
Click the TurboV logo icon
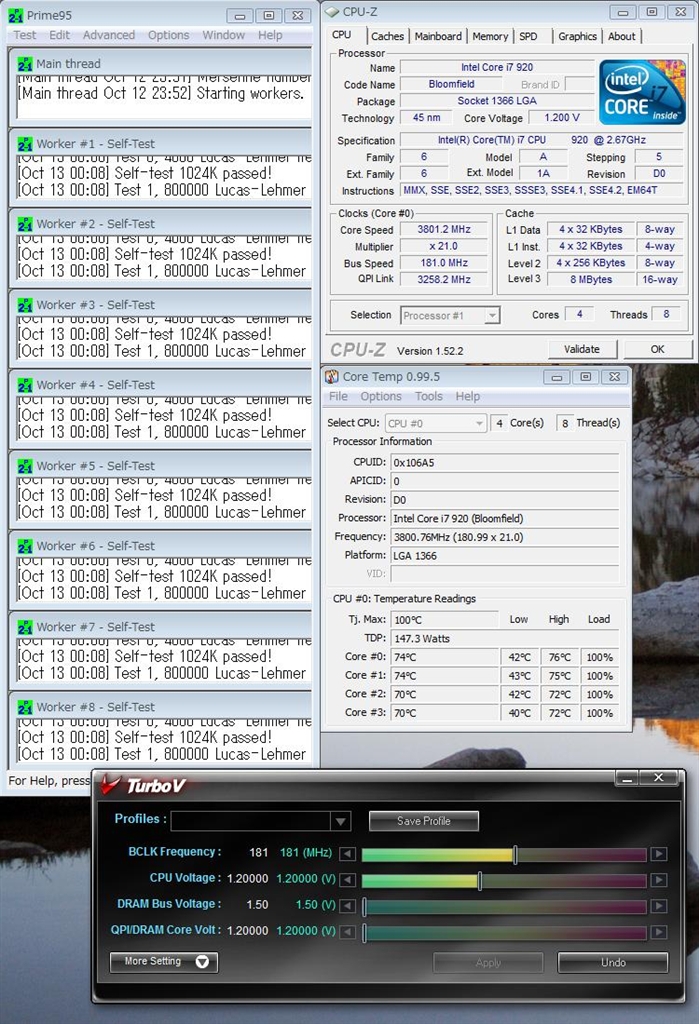(x=111, y=784)
